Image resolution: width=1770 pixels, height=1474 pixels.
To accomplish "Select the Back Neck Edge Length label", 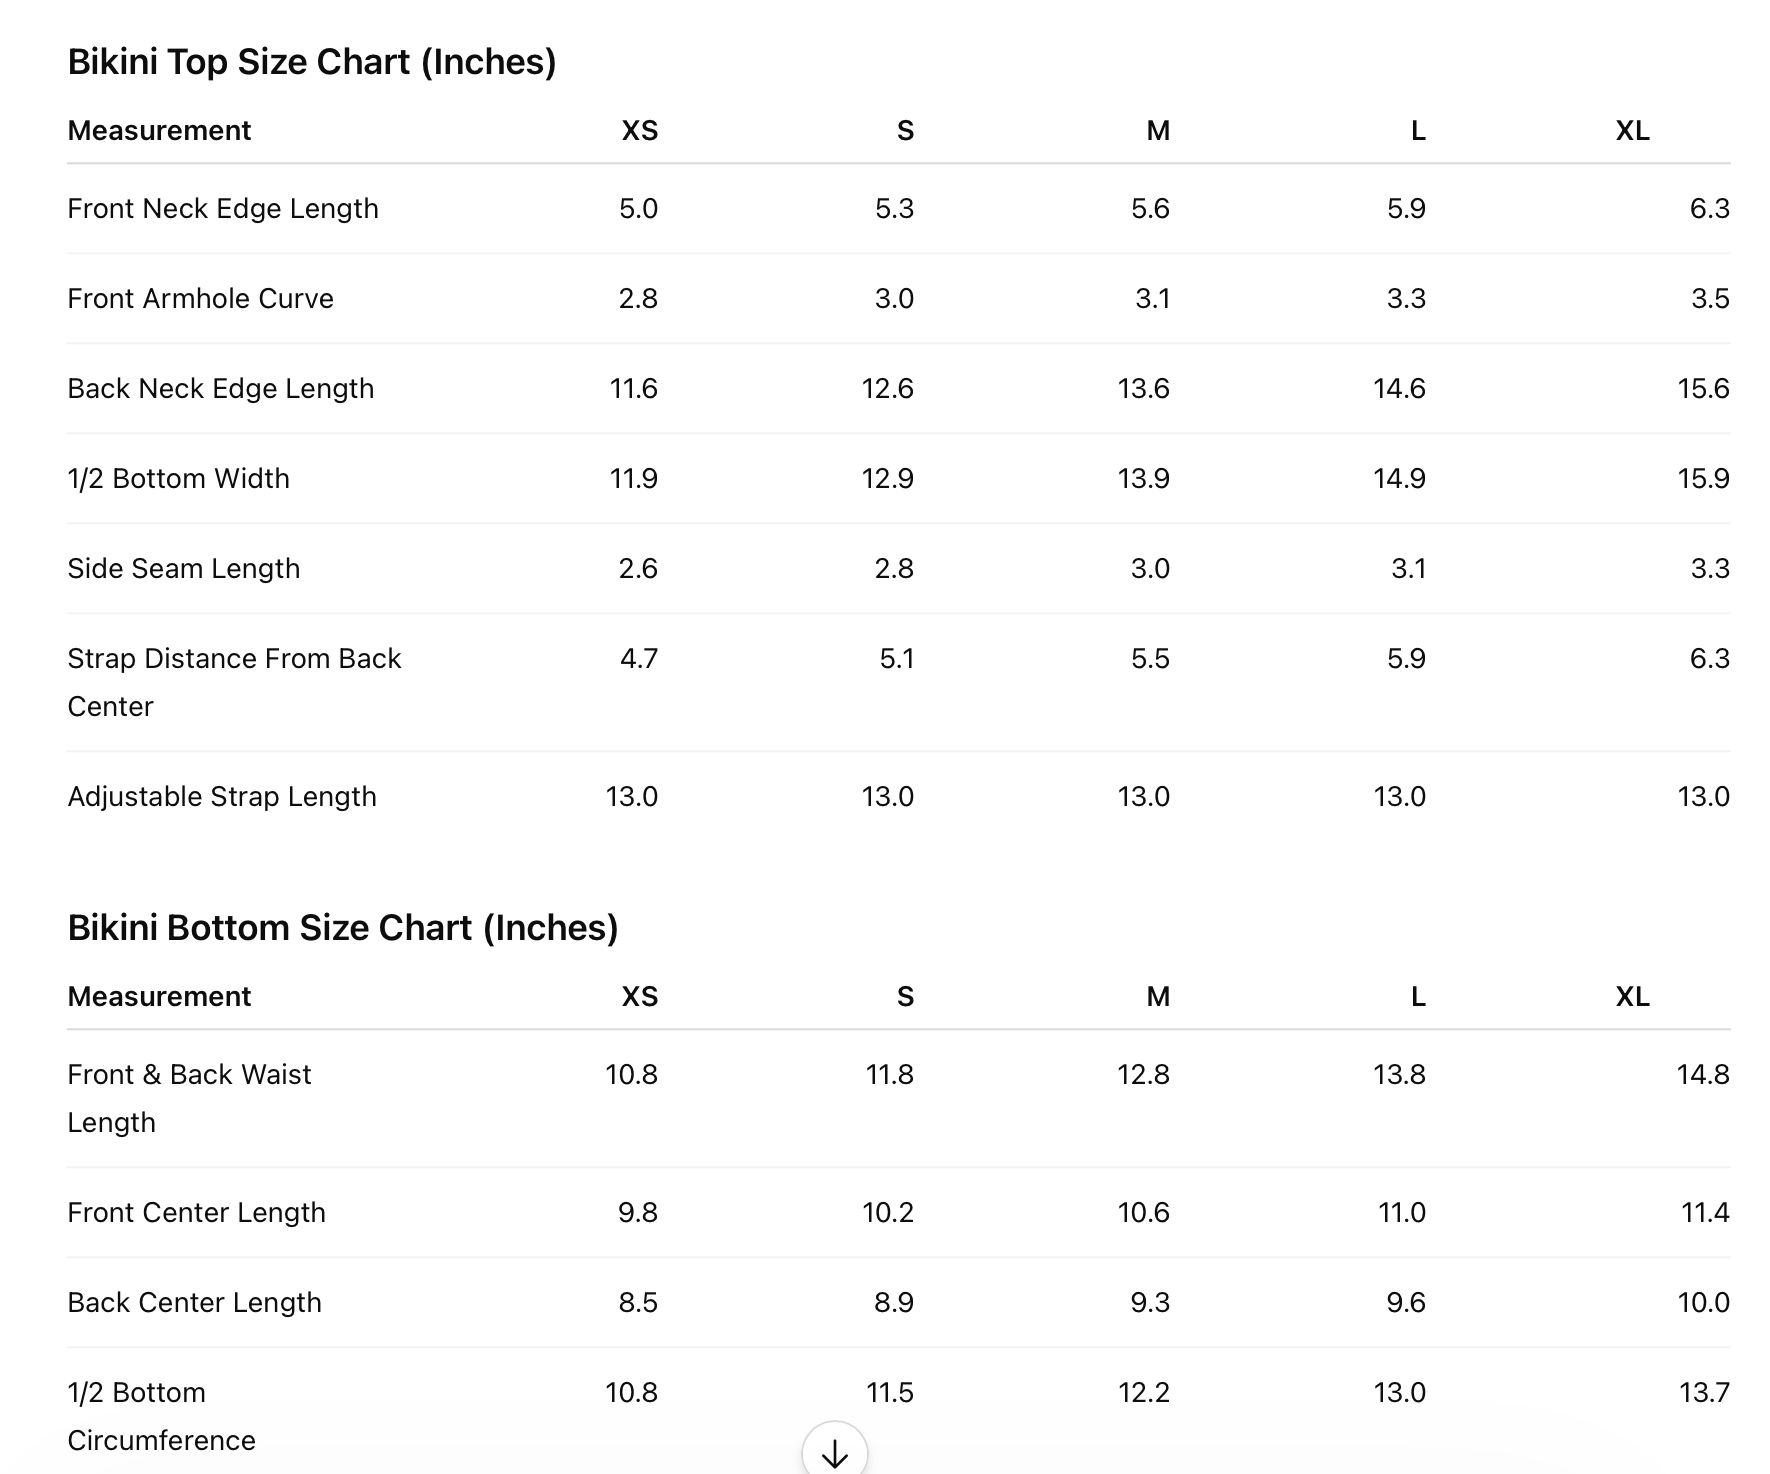I will [x=221, y=389].
